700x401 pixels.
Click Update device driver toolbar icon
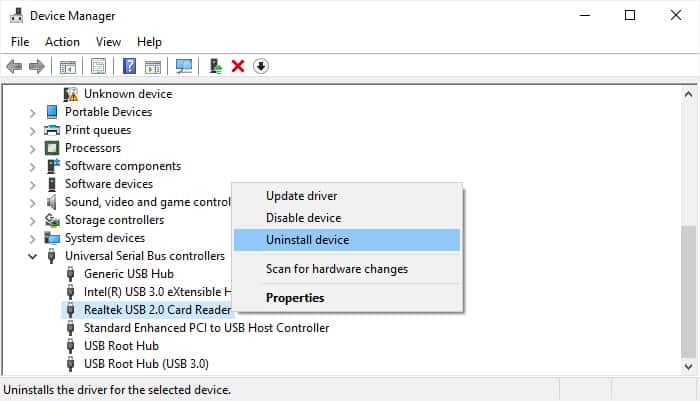pyautogui.click(x=216, y=67)
